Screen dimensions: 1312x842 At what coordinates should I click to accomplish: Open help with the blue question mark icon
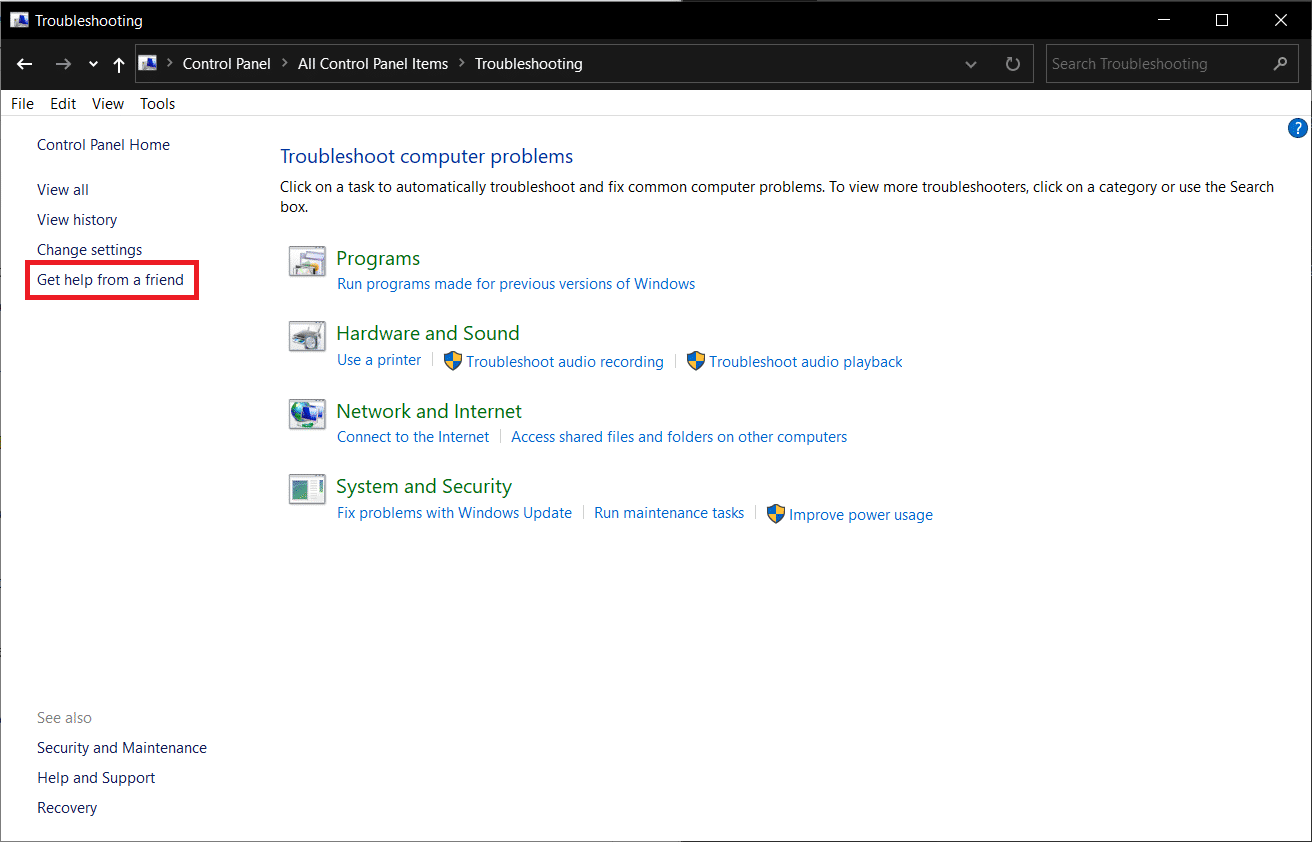click(x=1297, y=128)
